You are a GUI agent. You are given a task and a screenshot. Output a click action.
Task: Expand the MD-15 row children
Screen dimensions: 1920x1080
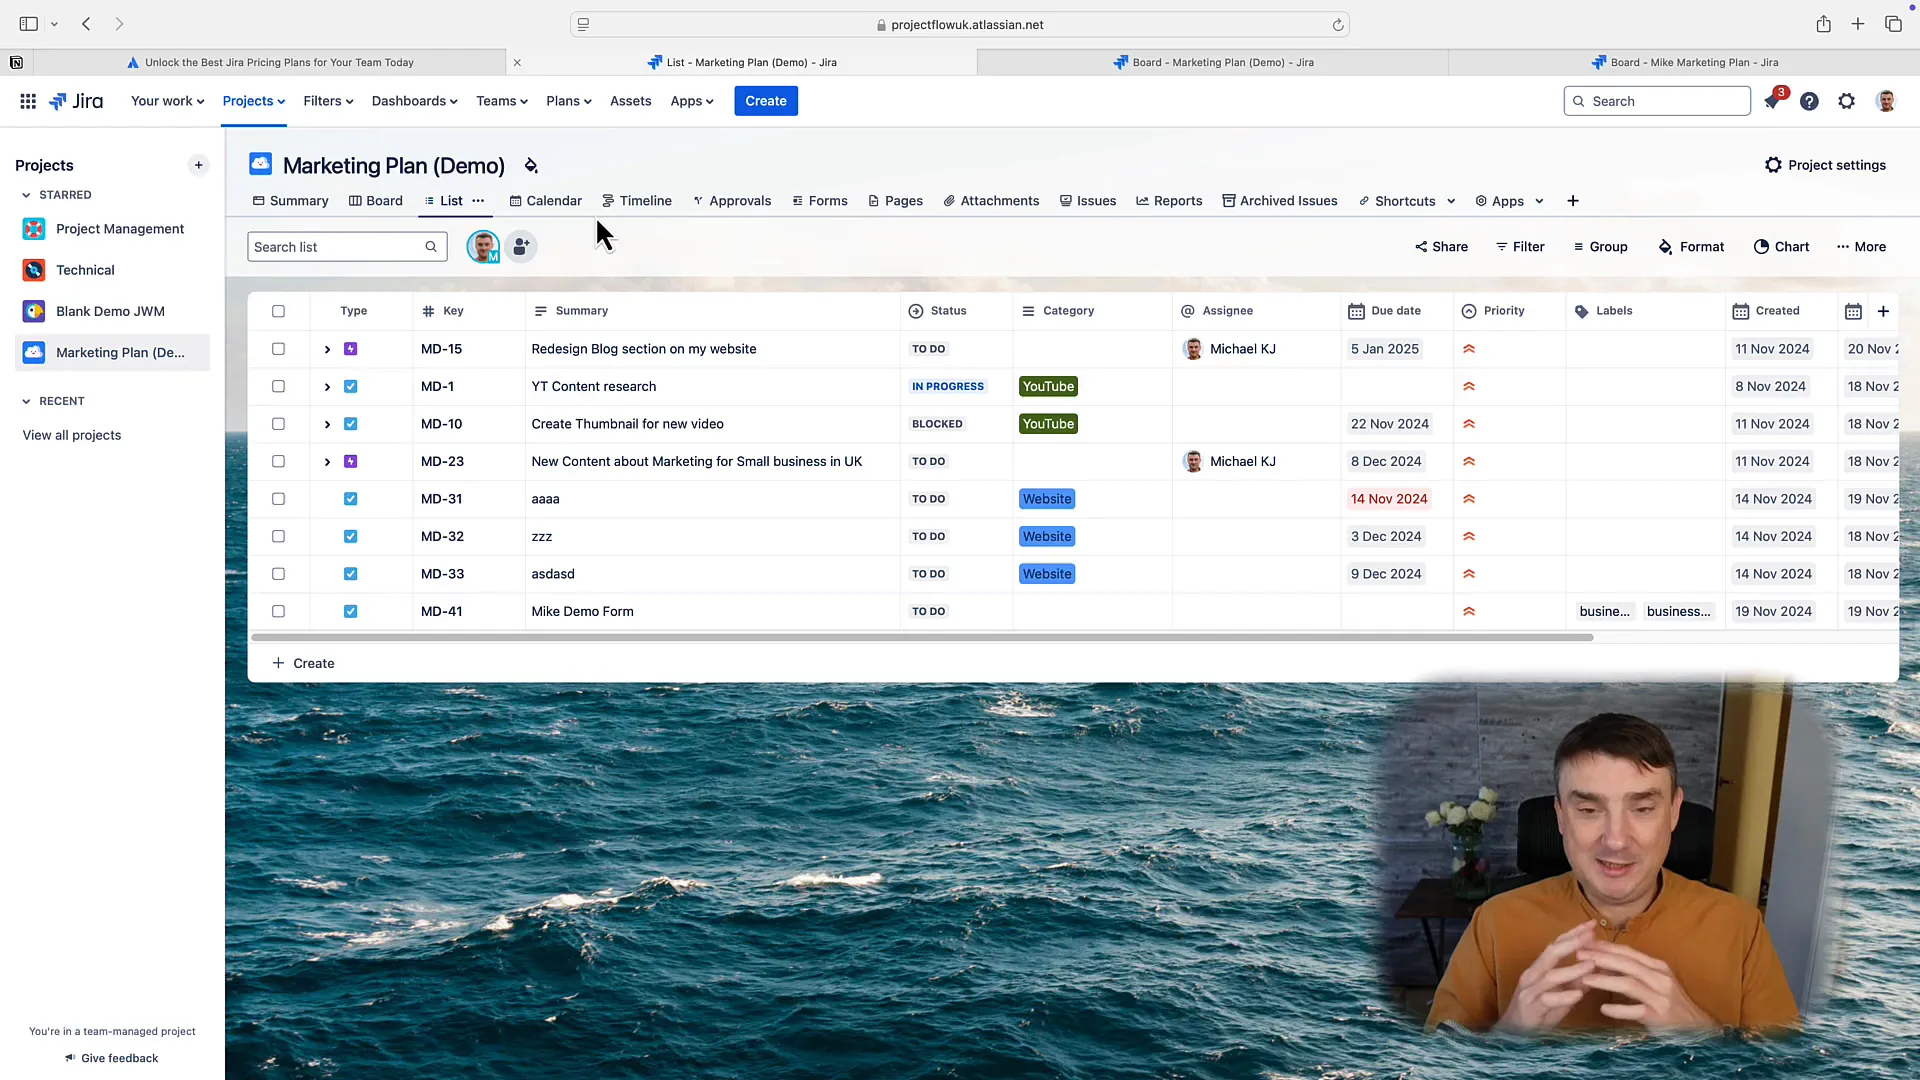pyautogui.click(x=327, y=349)
